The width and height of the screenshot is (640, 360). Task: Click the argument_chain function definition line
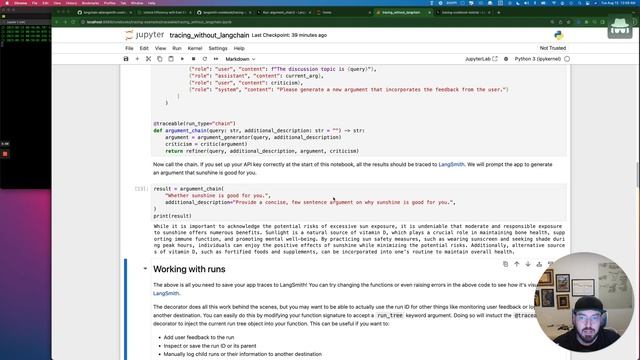click(x=259, y=131)
